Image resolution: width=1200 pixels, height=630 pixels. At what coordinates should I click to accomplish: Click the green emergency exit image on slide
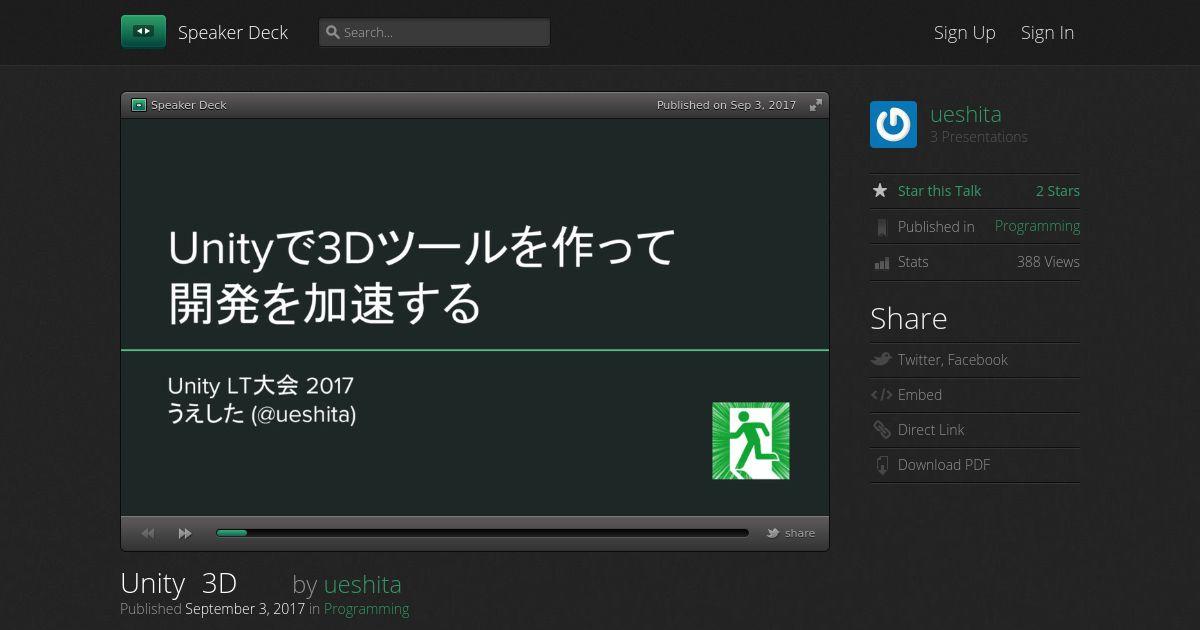pyautogui.click(x=751, y=441)
